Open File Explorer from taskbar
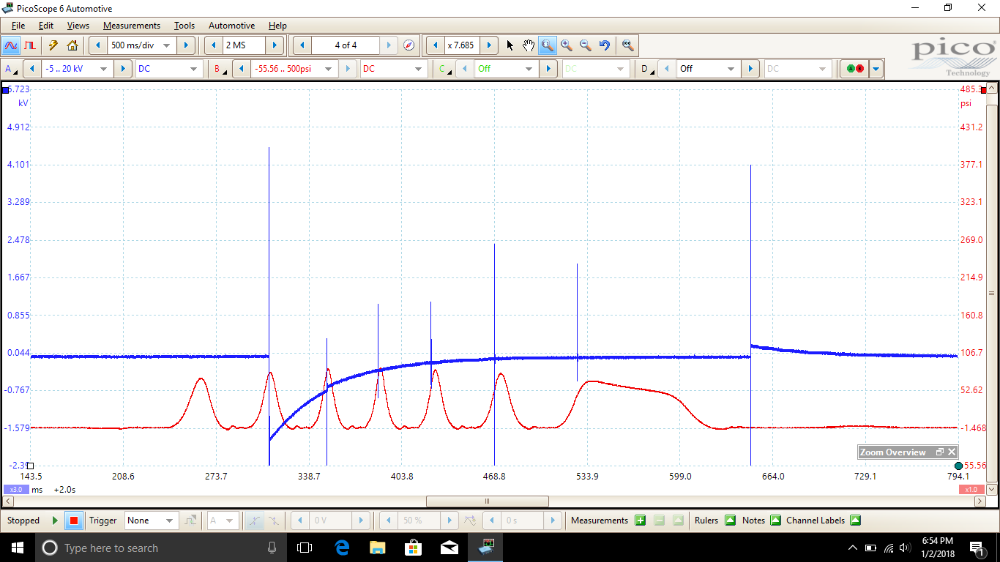Image resolution: width=1000 pixels, height=562 pixels. (x=378, y=548)
